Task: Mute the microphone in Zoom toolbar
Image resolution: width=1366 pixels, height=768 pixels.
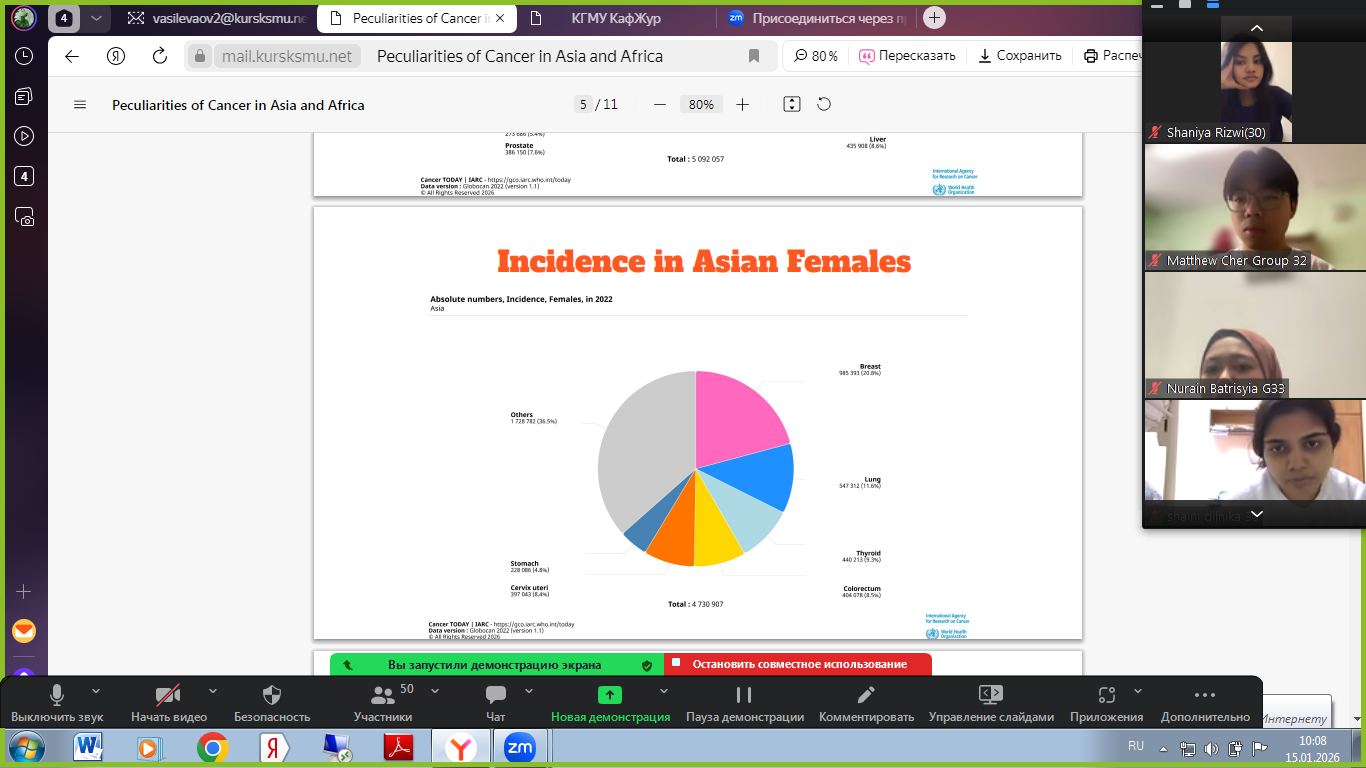Action: pyautogui.click(x=57, y=703)
